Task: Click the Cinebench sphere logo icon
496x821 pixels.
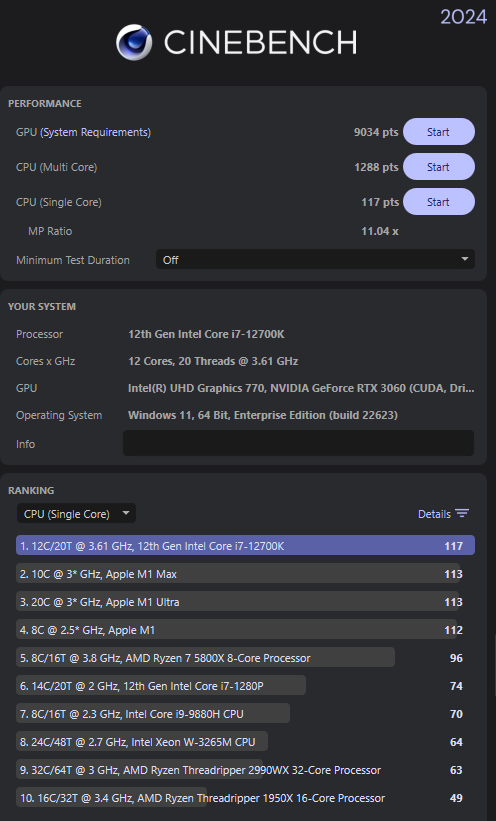Action: pyautogui.click(x=134, y=42)
